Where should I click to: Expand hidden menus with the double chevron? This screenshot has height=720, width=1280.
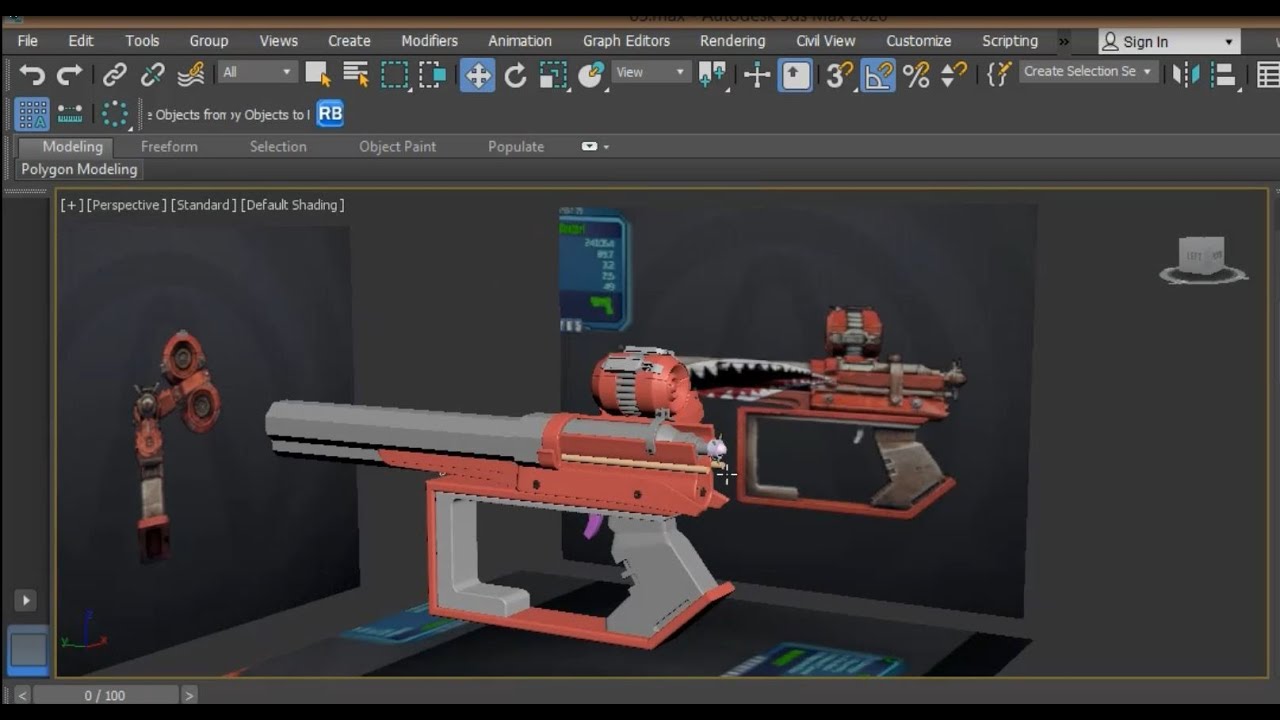1064,42
